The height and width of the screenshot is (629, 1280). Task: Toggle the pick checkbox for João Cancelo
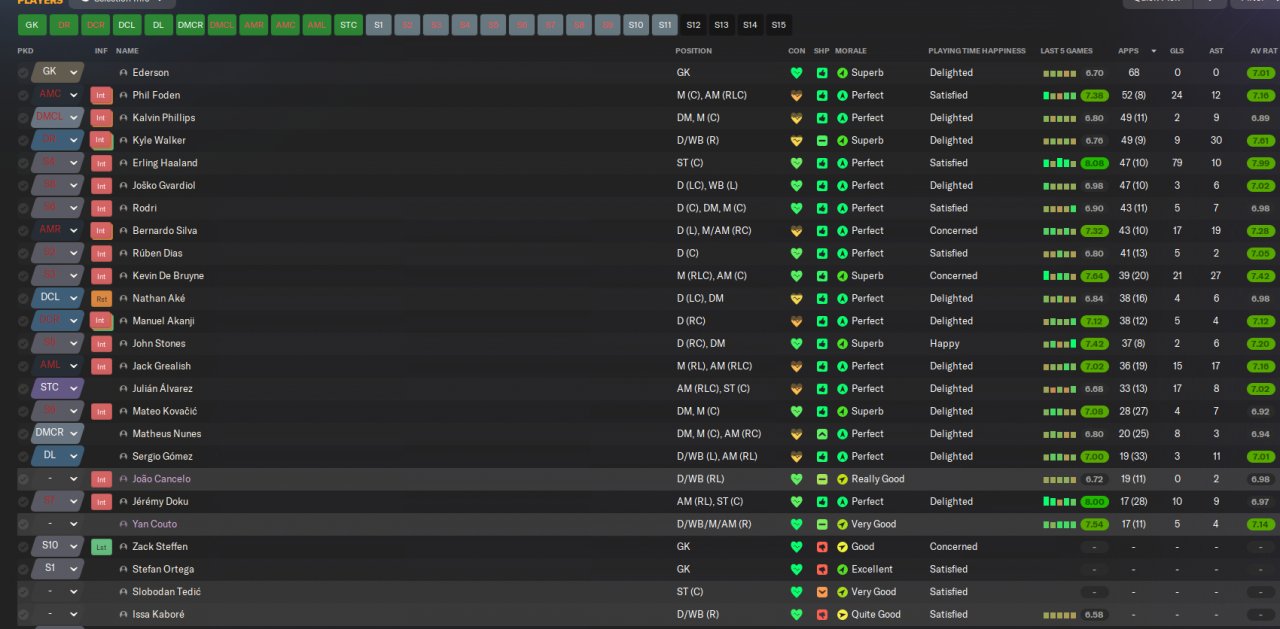coord(23,479)
